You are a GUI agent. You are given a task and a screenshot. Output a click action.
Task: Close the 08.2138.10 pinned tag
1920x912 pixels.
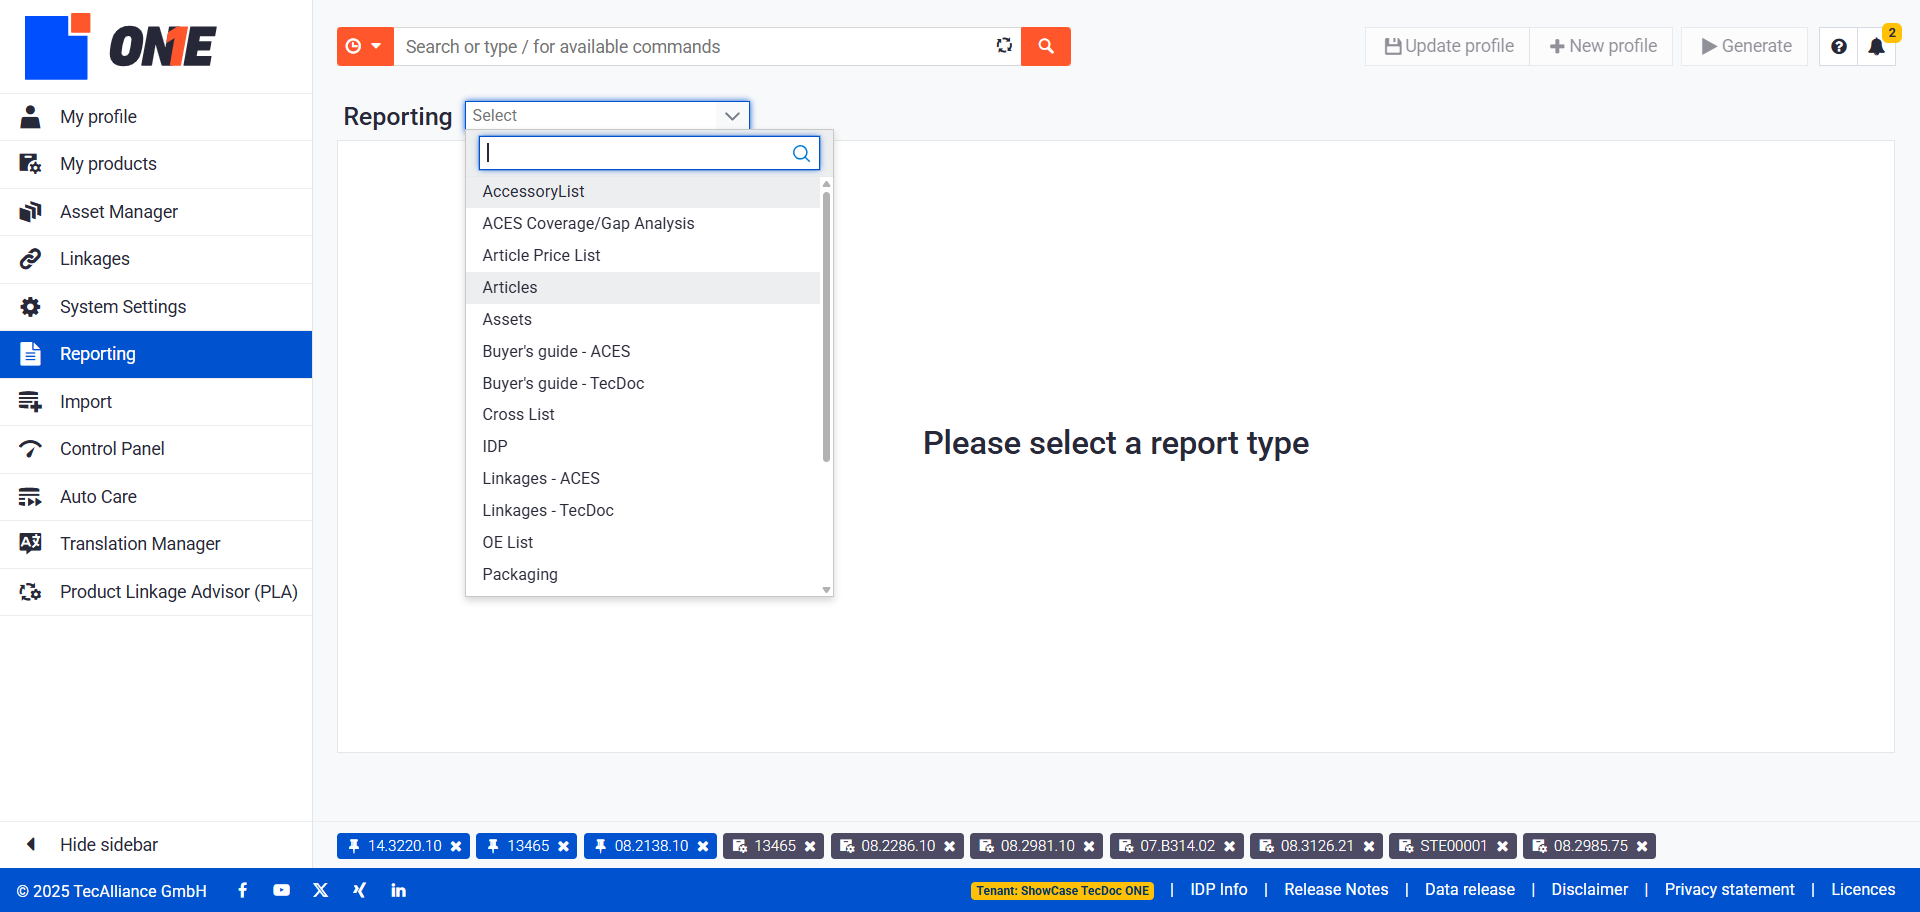coord(703,846)
